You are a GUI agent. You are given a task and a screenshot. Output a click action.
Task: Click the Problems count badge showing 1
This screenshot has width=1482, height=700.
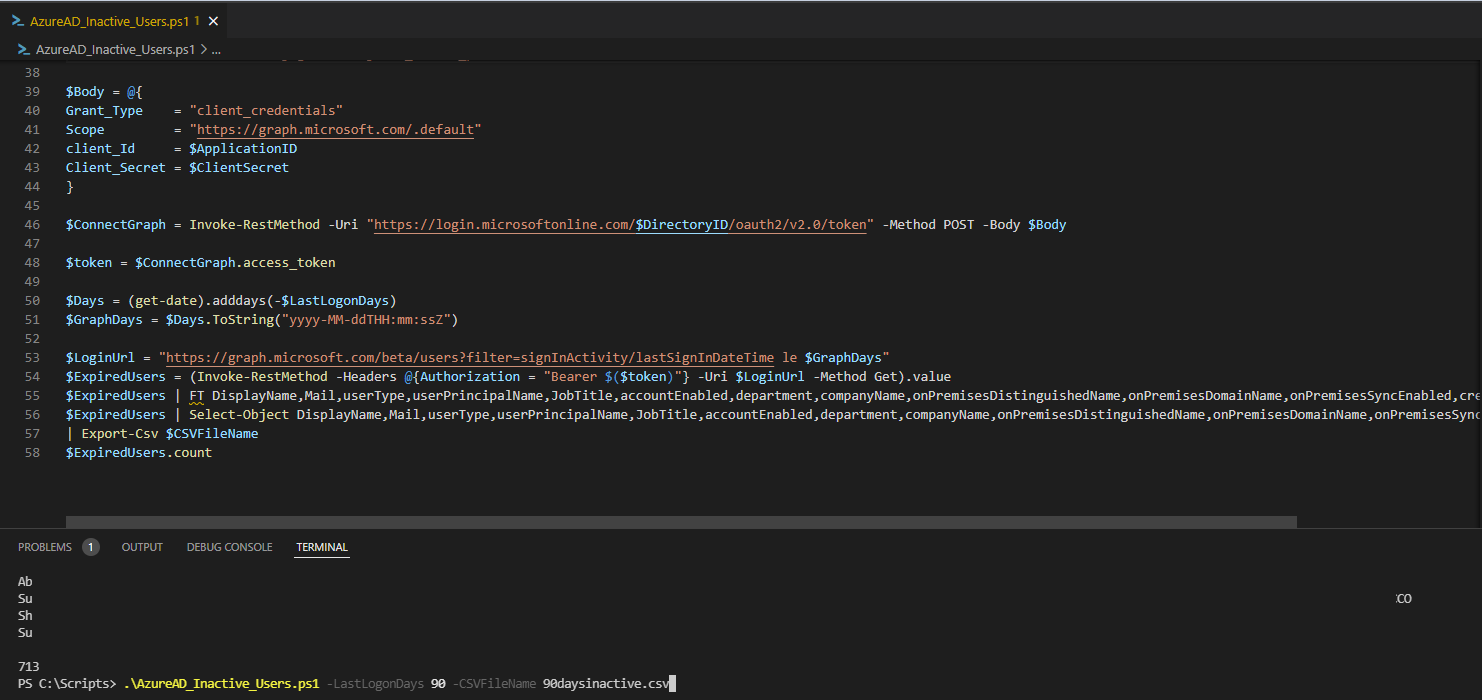coord(91,547)
